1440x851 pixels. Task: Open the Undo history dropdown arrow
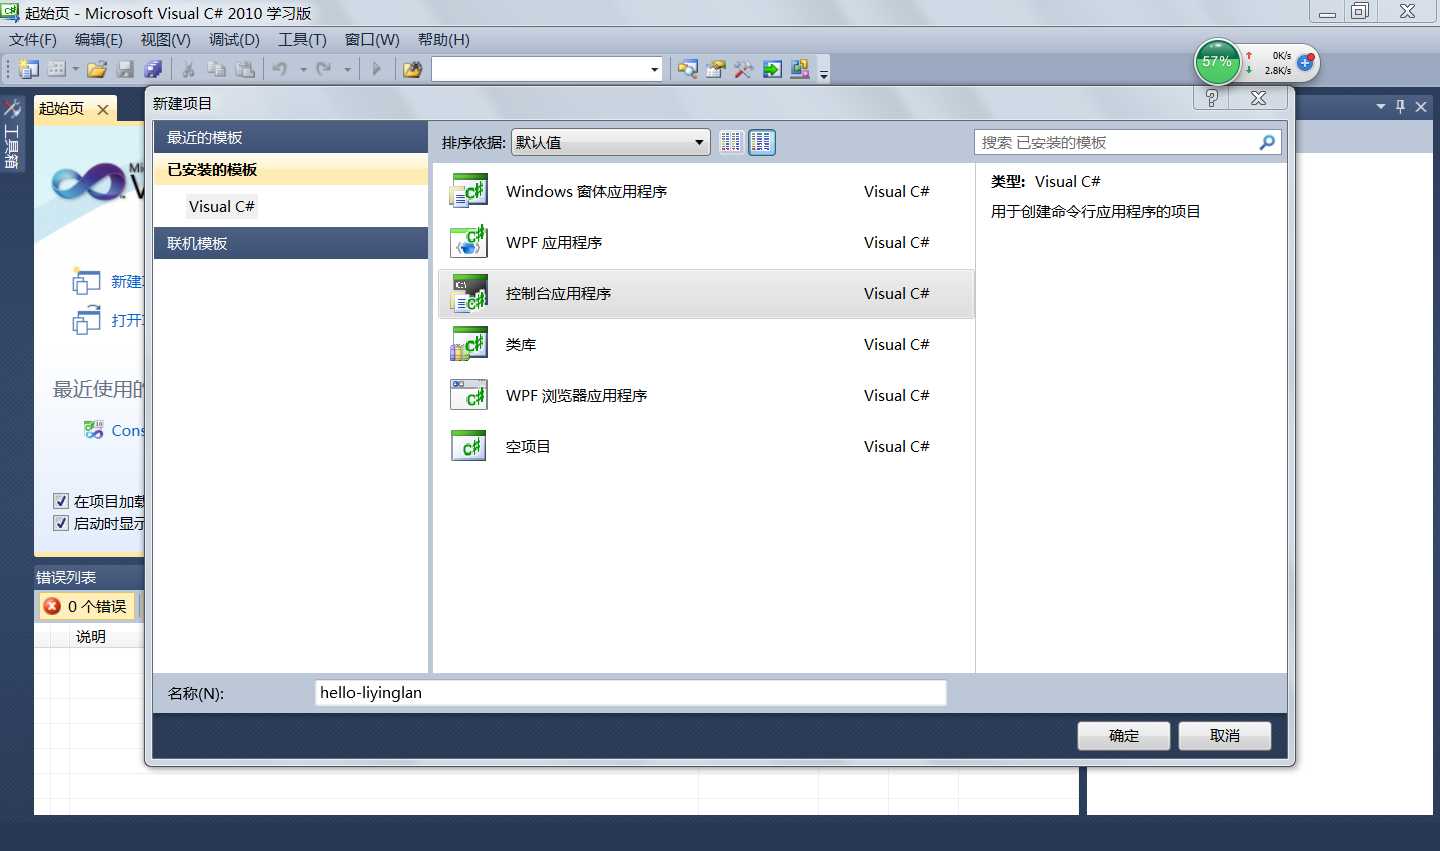(303, 69)
